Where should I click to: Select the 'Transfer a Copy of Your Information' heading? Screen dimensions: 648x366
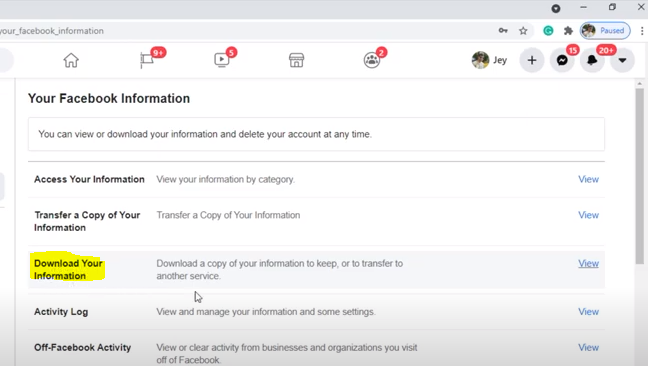point(87,221)
